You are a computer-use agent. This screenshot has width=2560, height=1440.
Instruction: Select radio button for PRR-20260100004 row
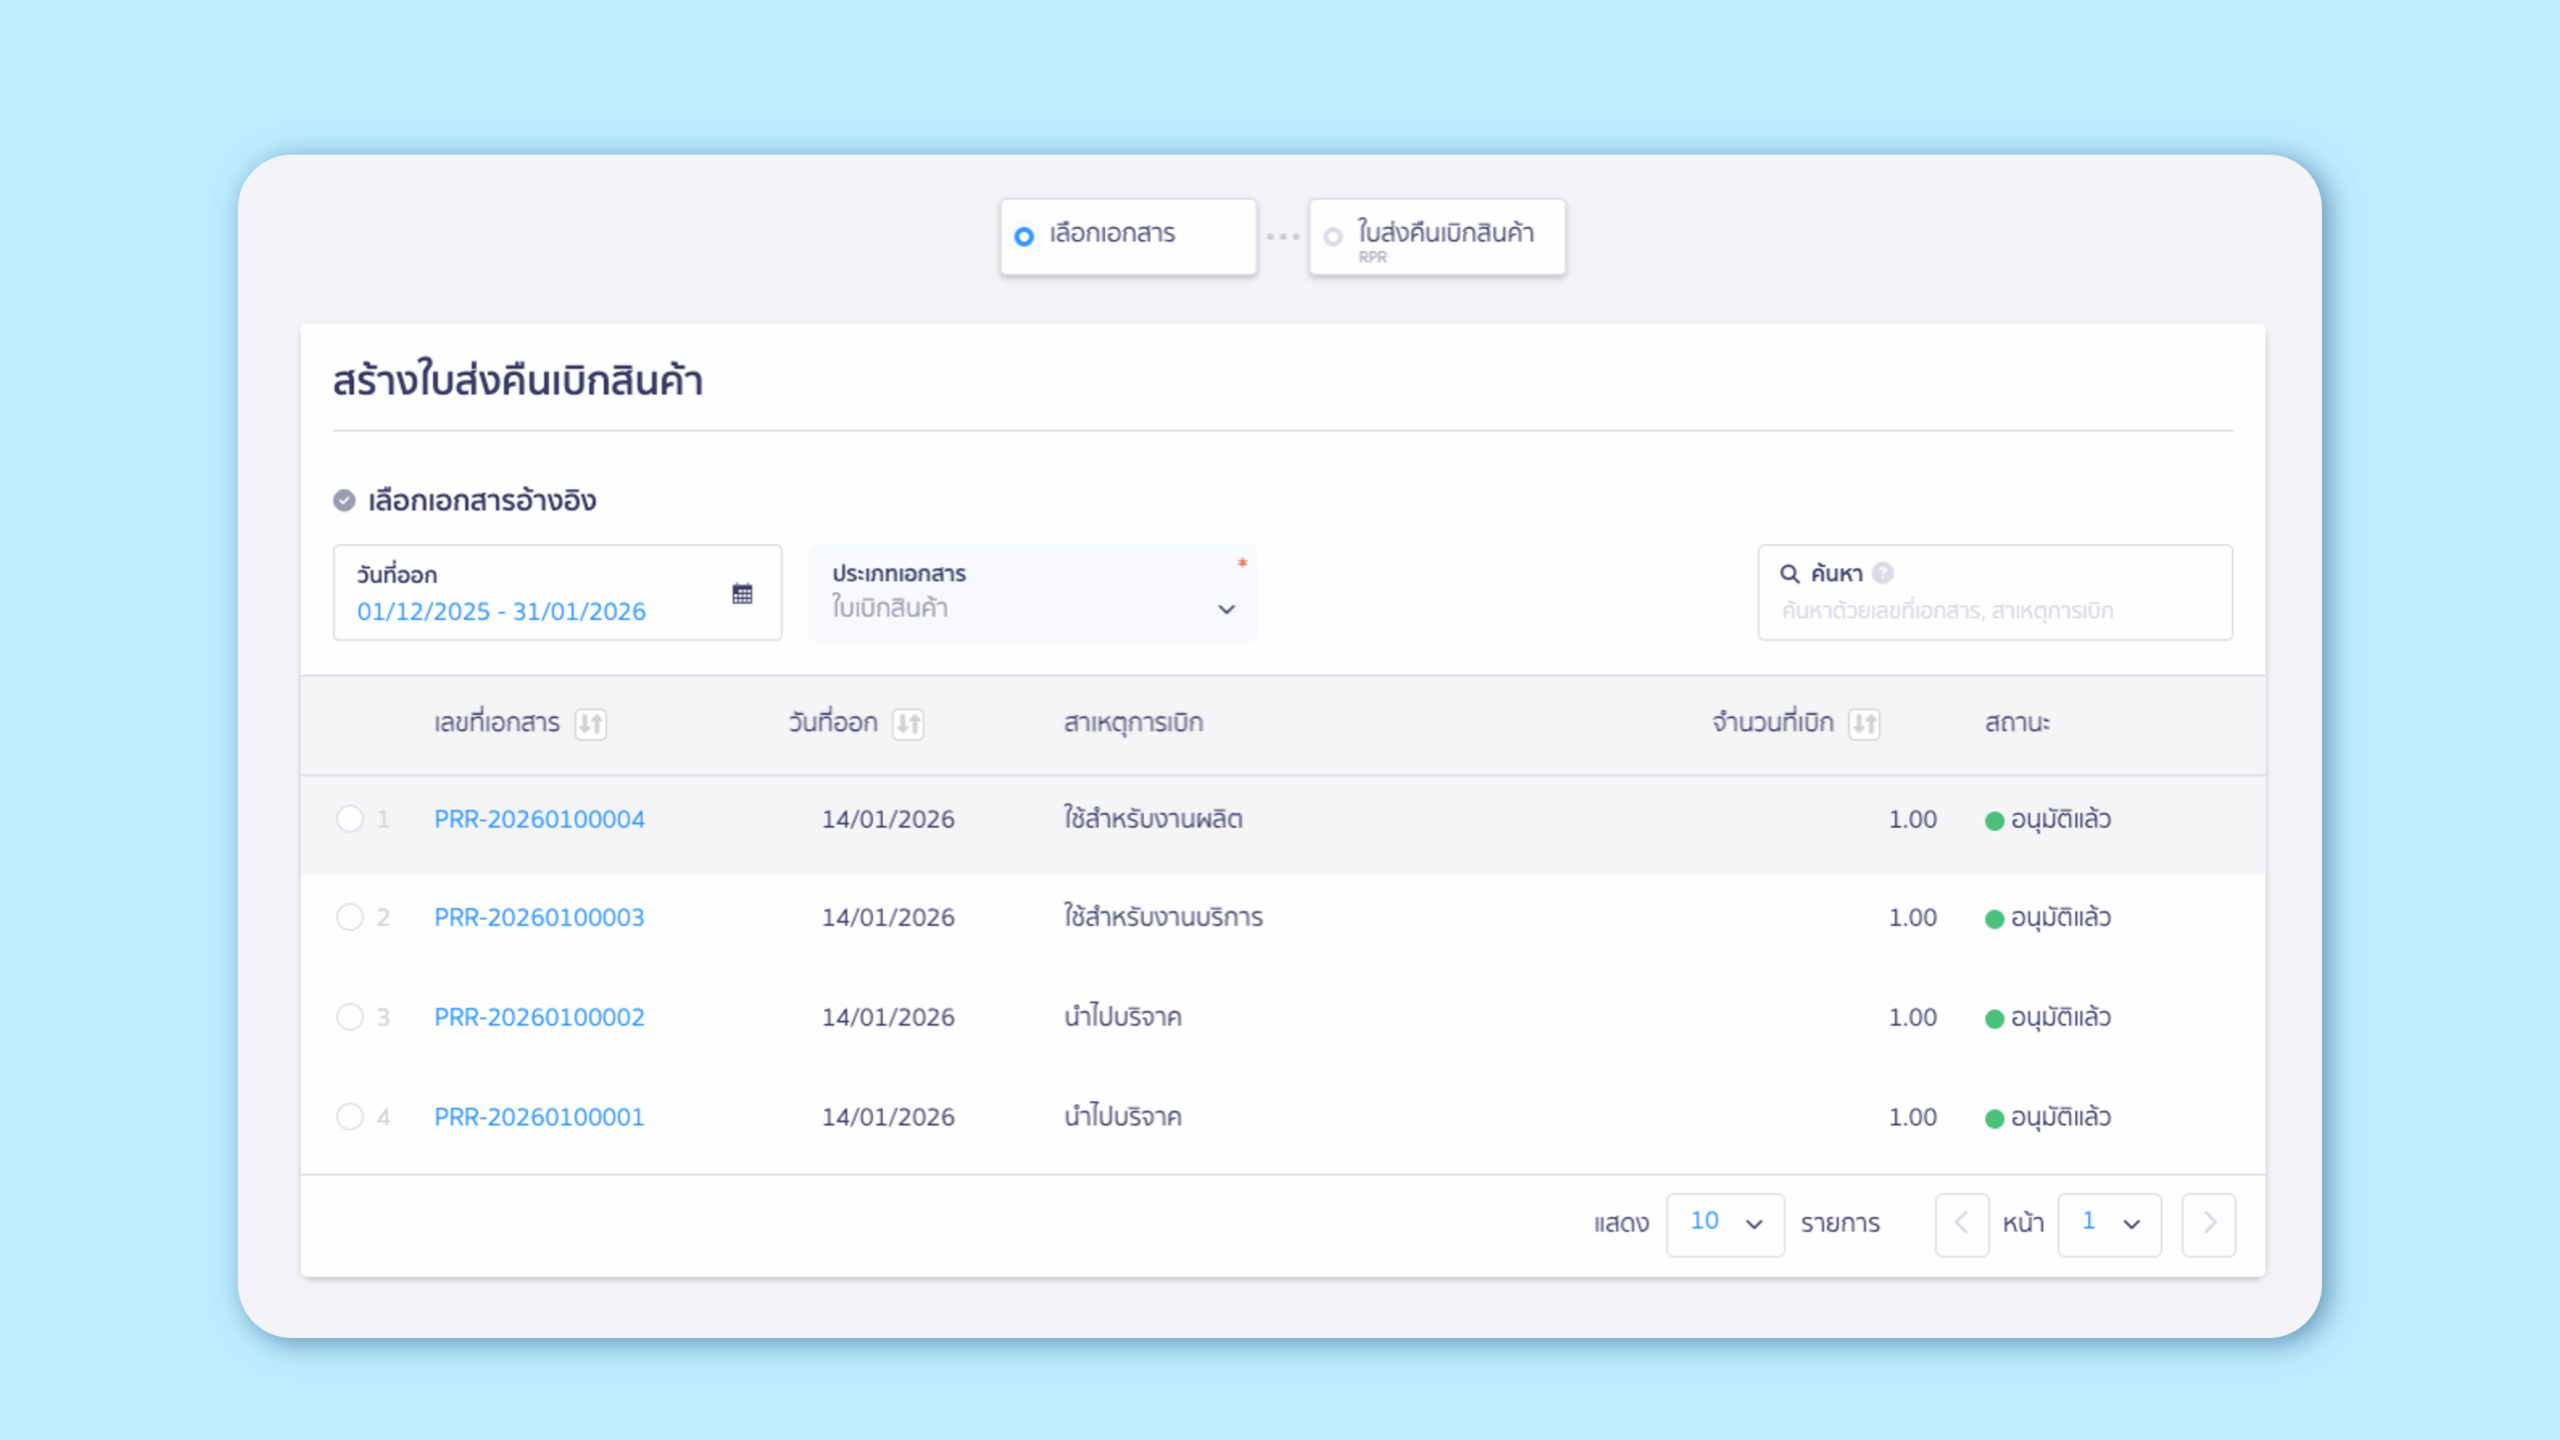pos(349,819)
